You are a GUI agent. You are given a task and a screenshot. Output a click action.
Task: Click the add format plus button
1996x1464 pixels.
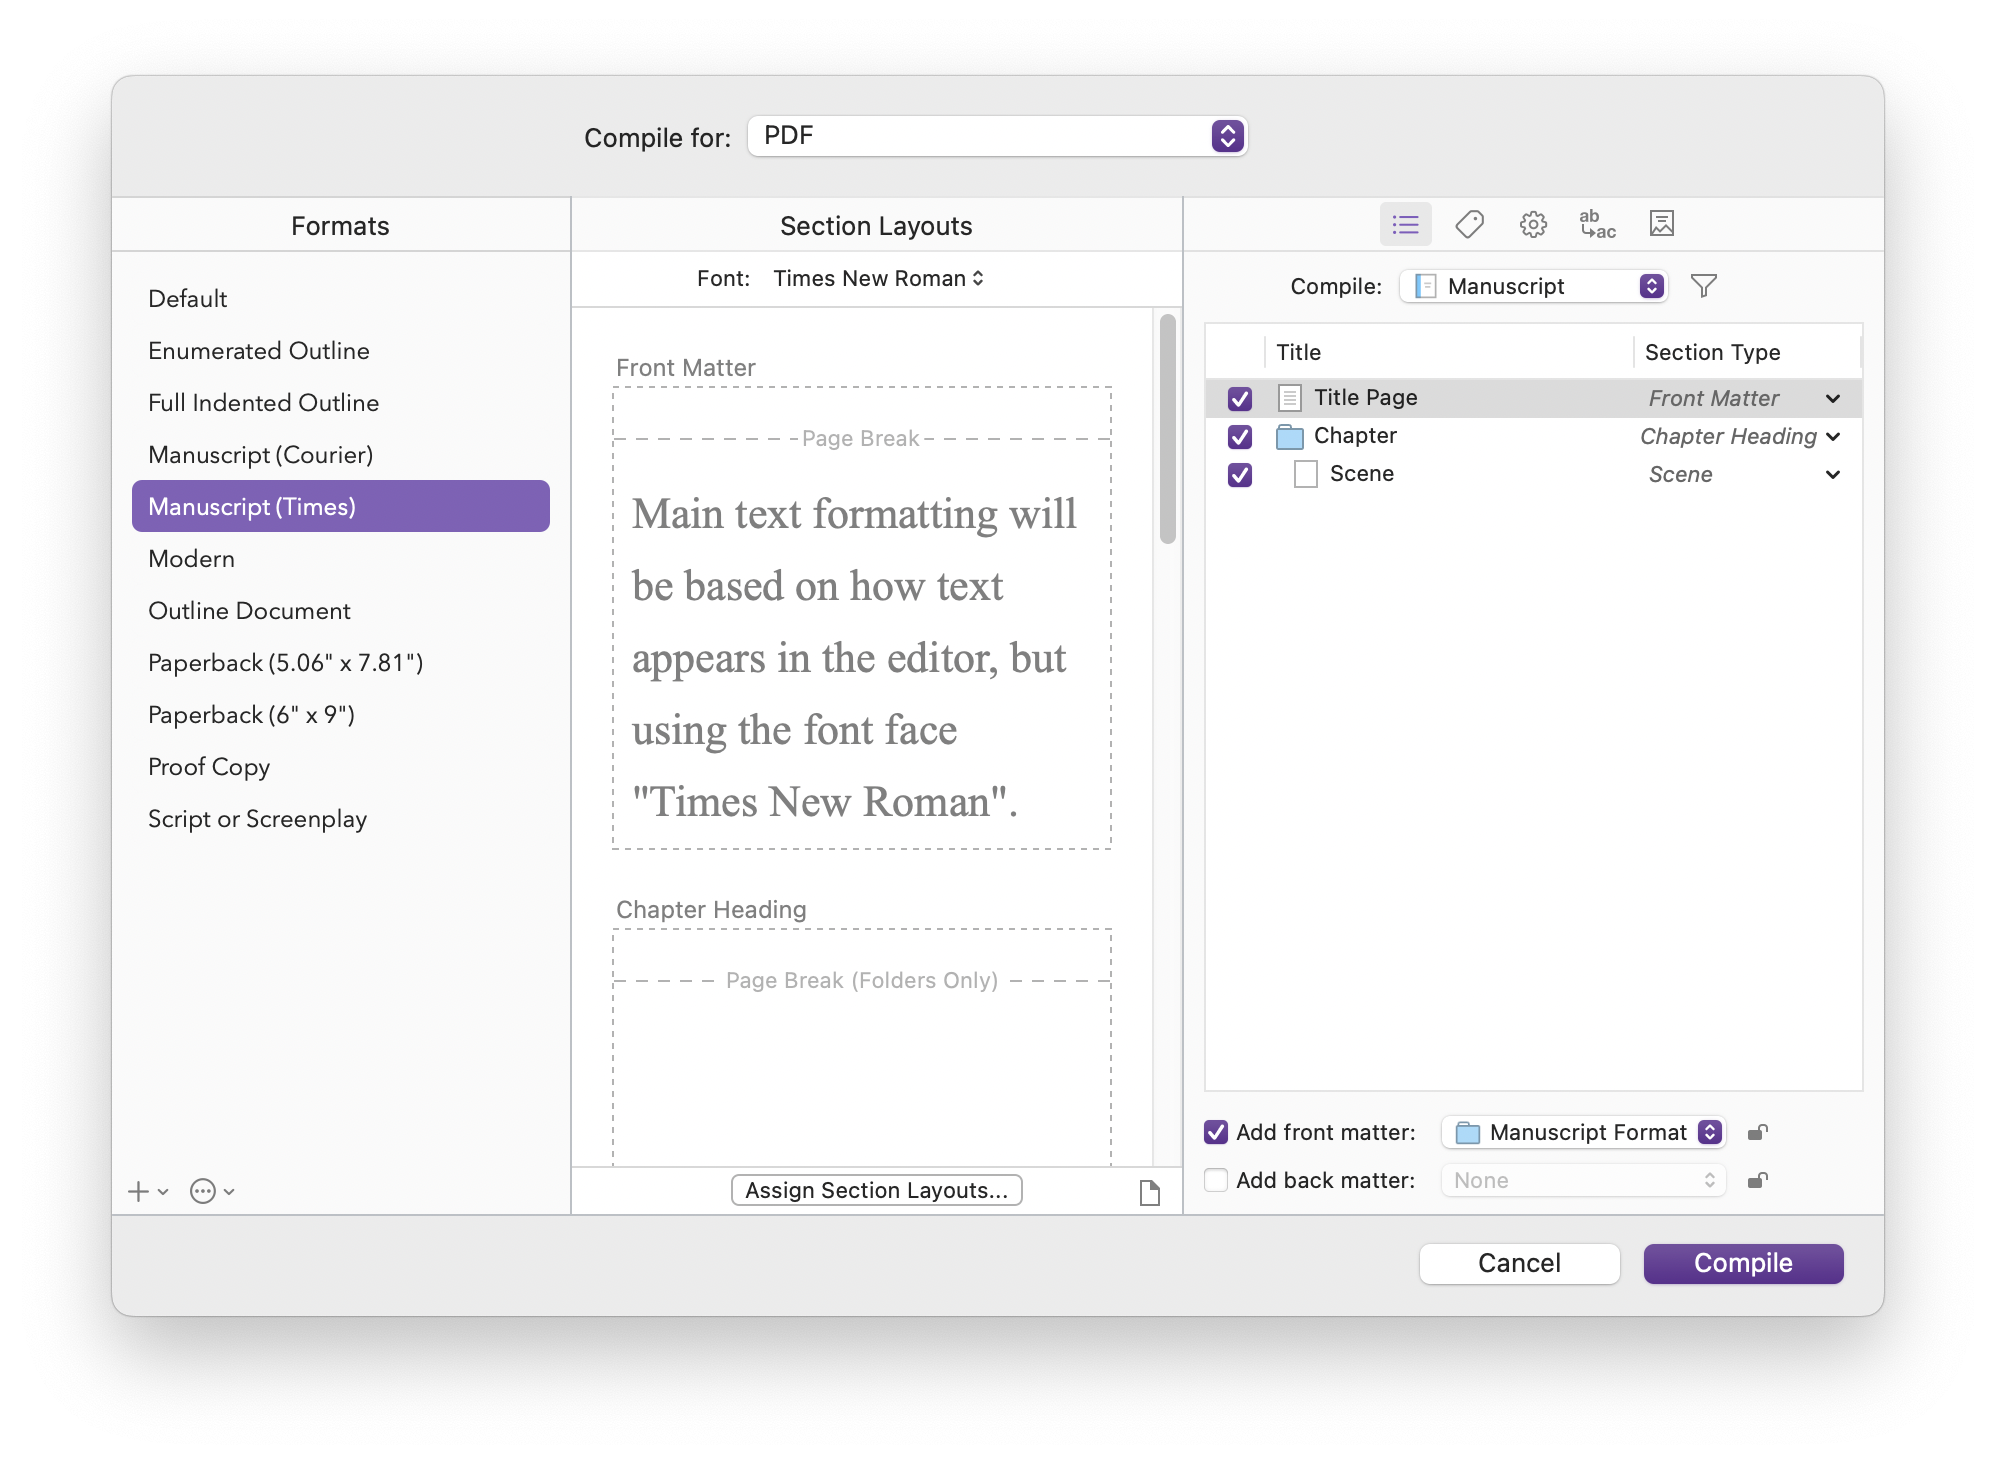coord(139,1191)
